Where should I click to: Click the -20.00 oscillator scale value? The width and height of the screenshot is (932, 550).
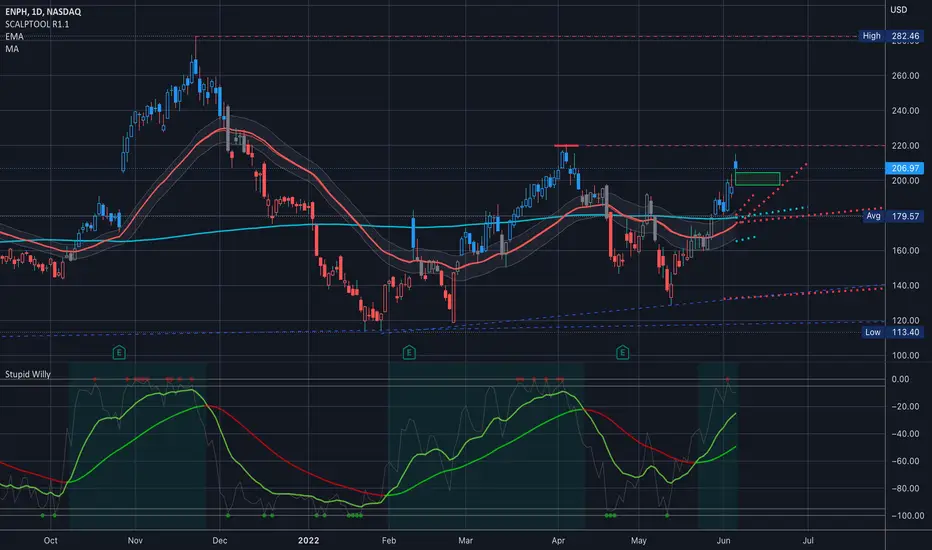tap(905, 407)
